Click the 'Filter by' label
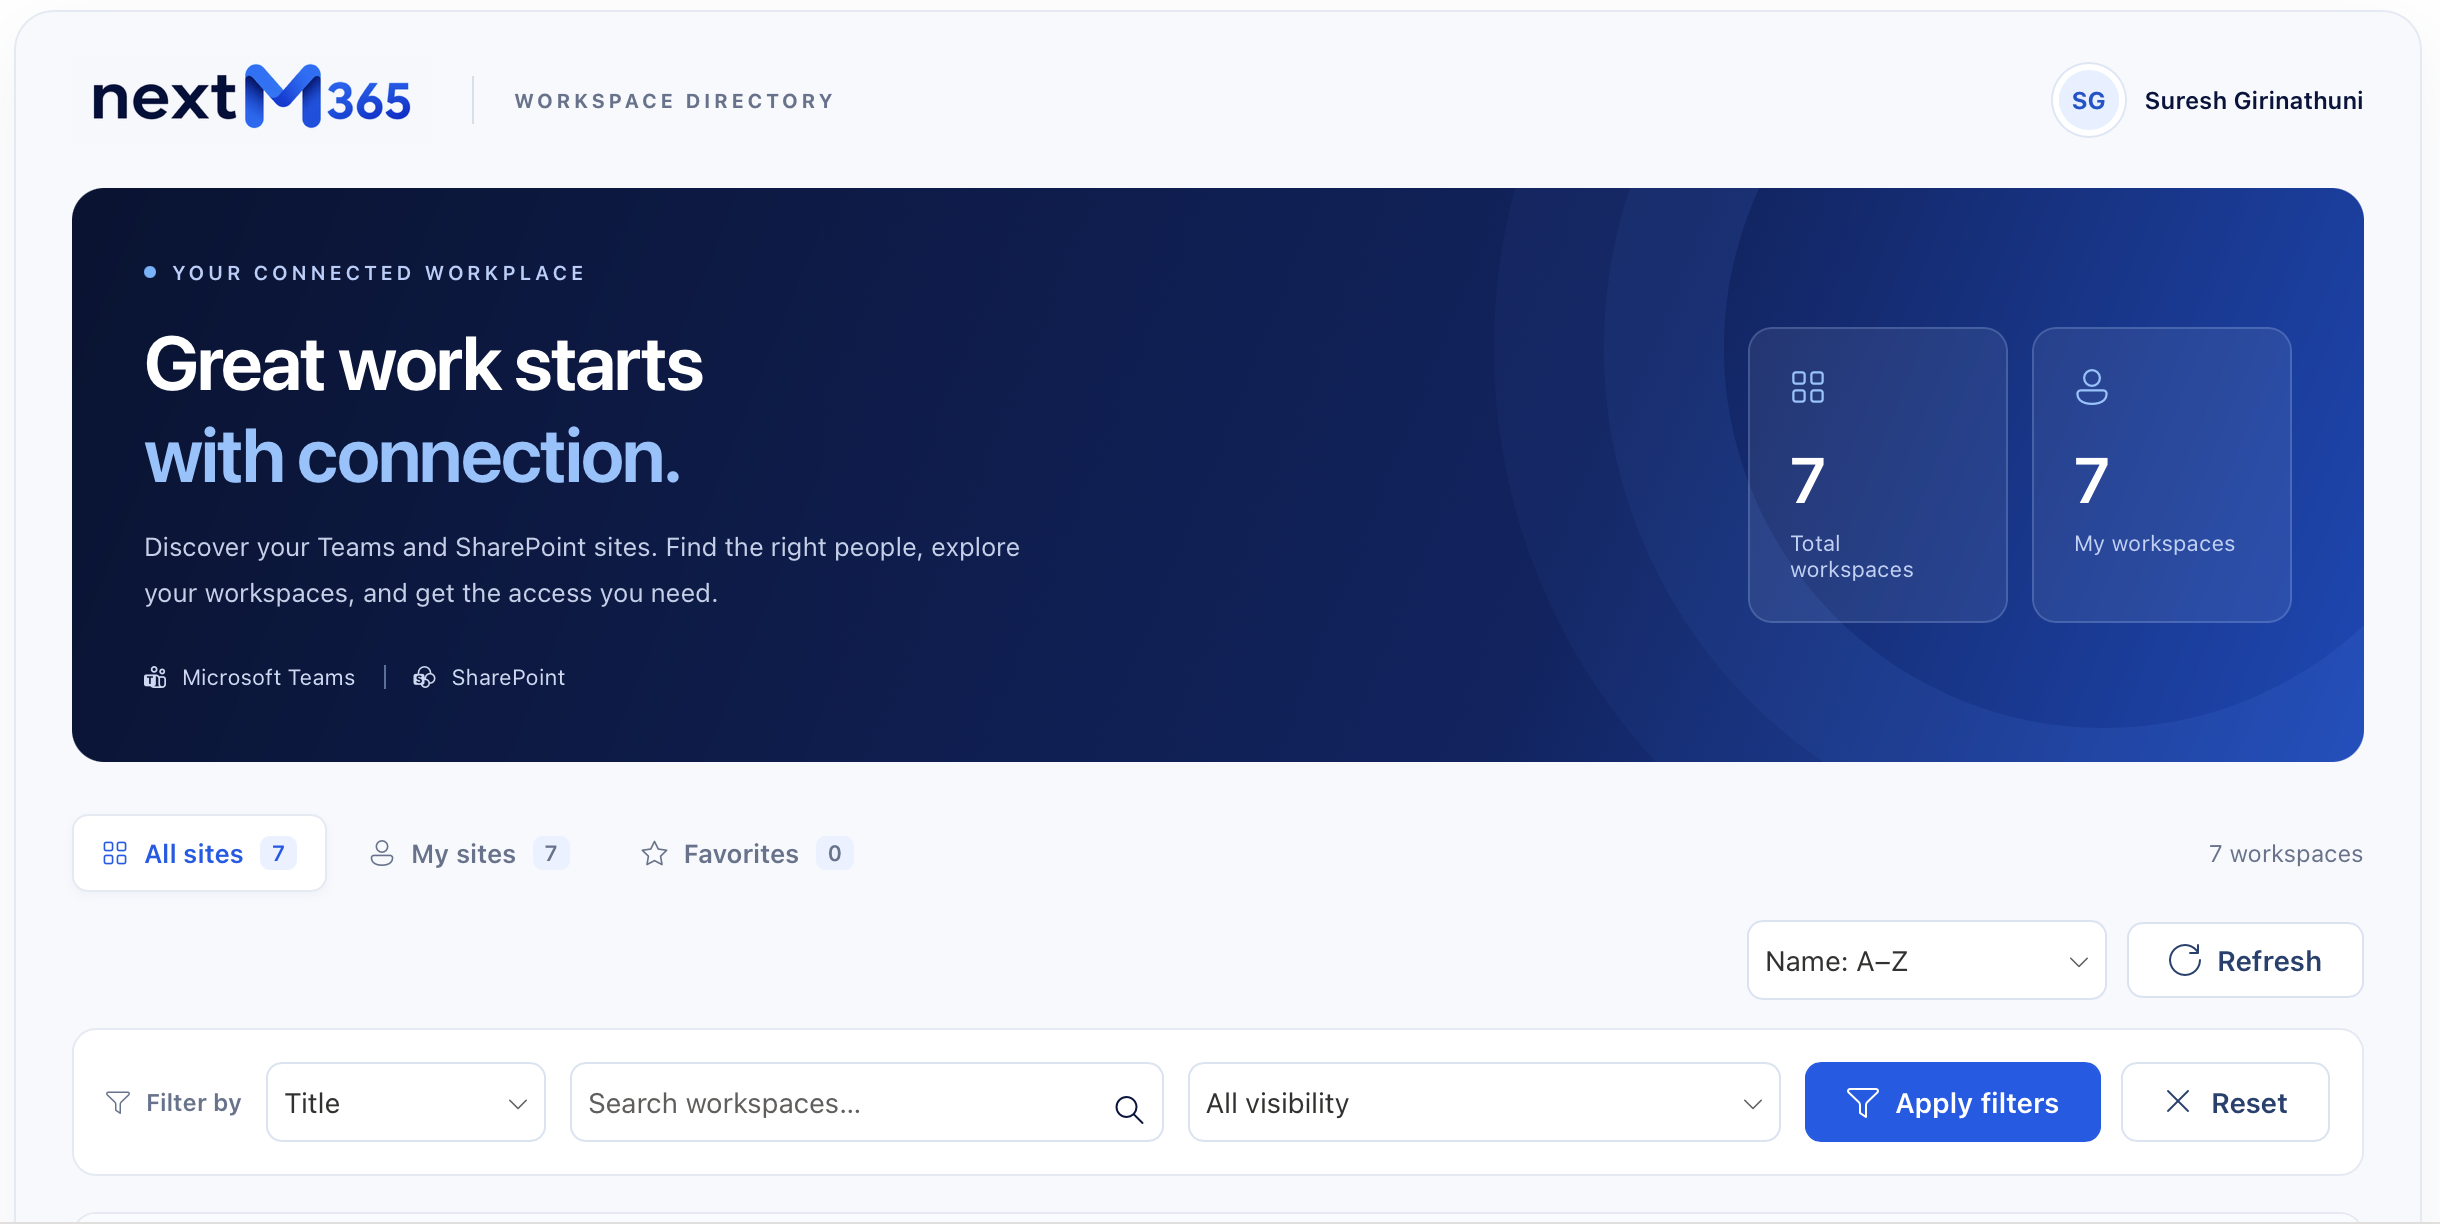This screenshot has width=2440, height=1224. coord(193,1102)
